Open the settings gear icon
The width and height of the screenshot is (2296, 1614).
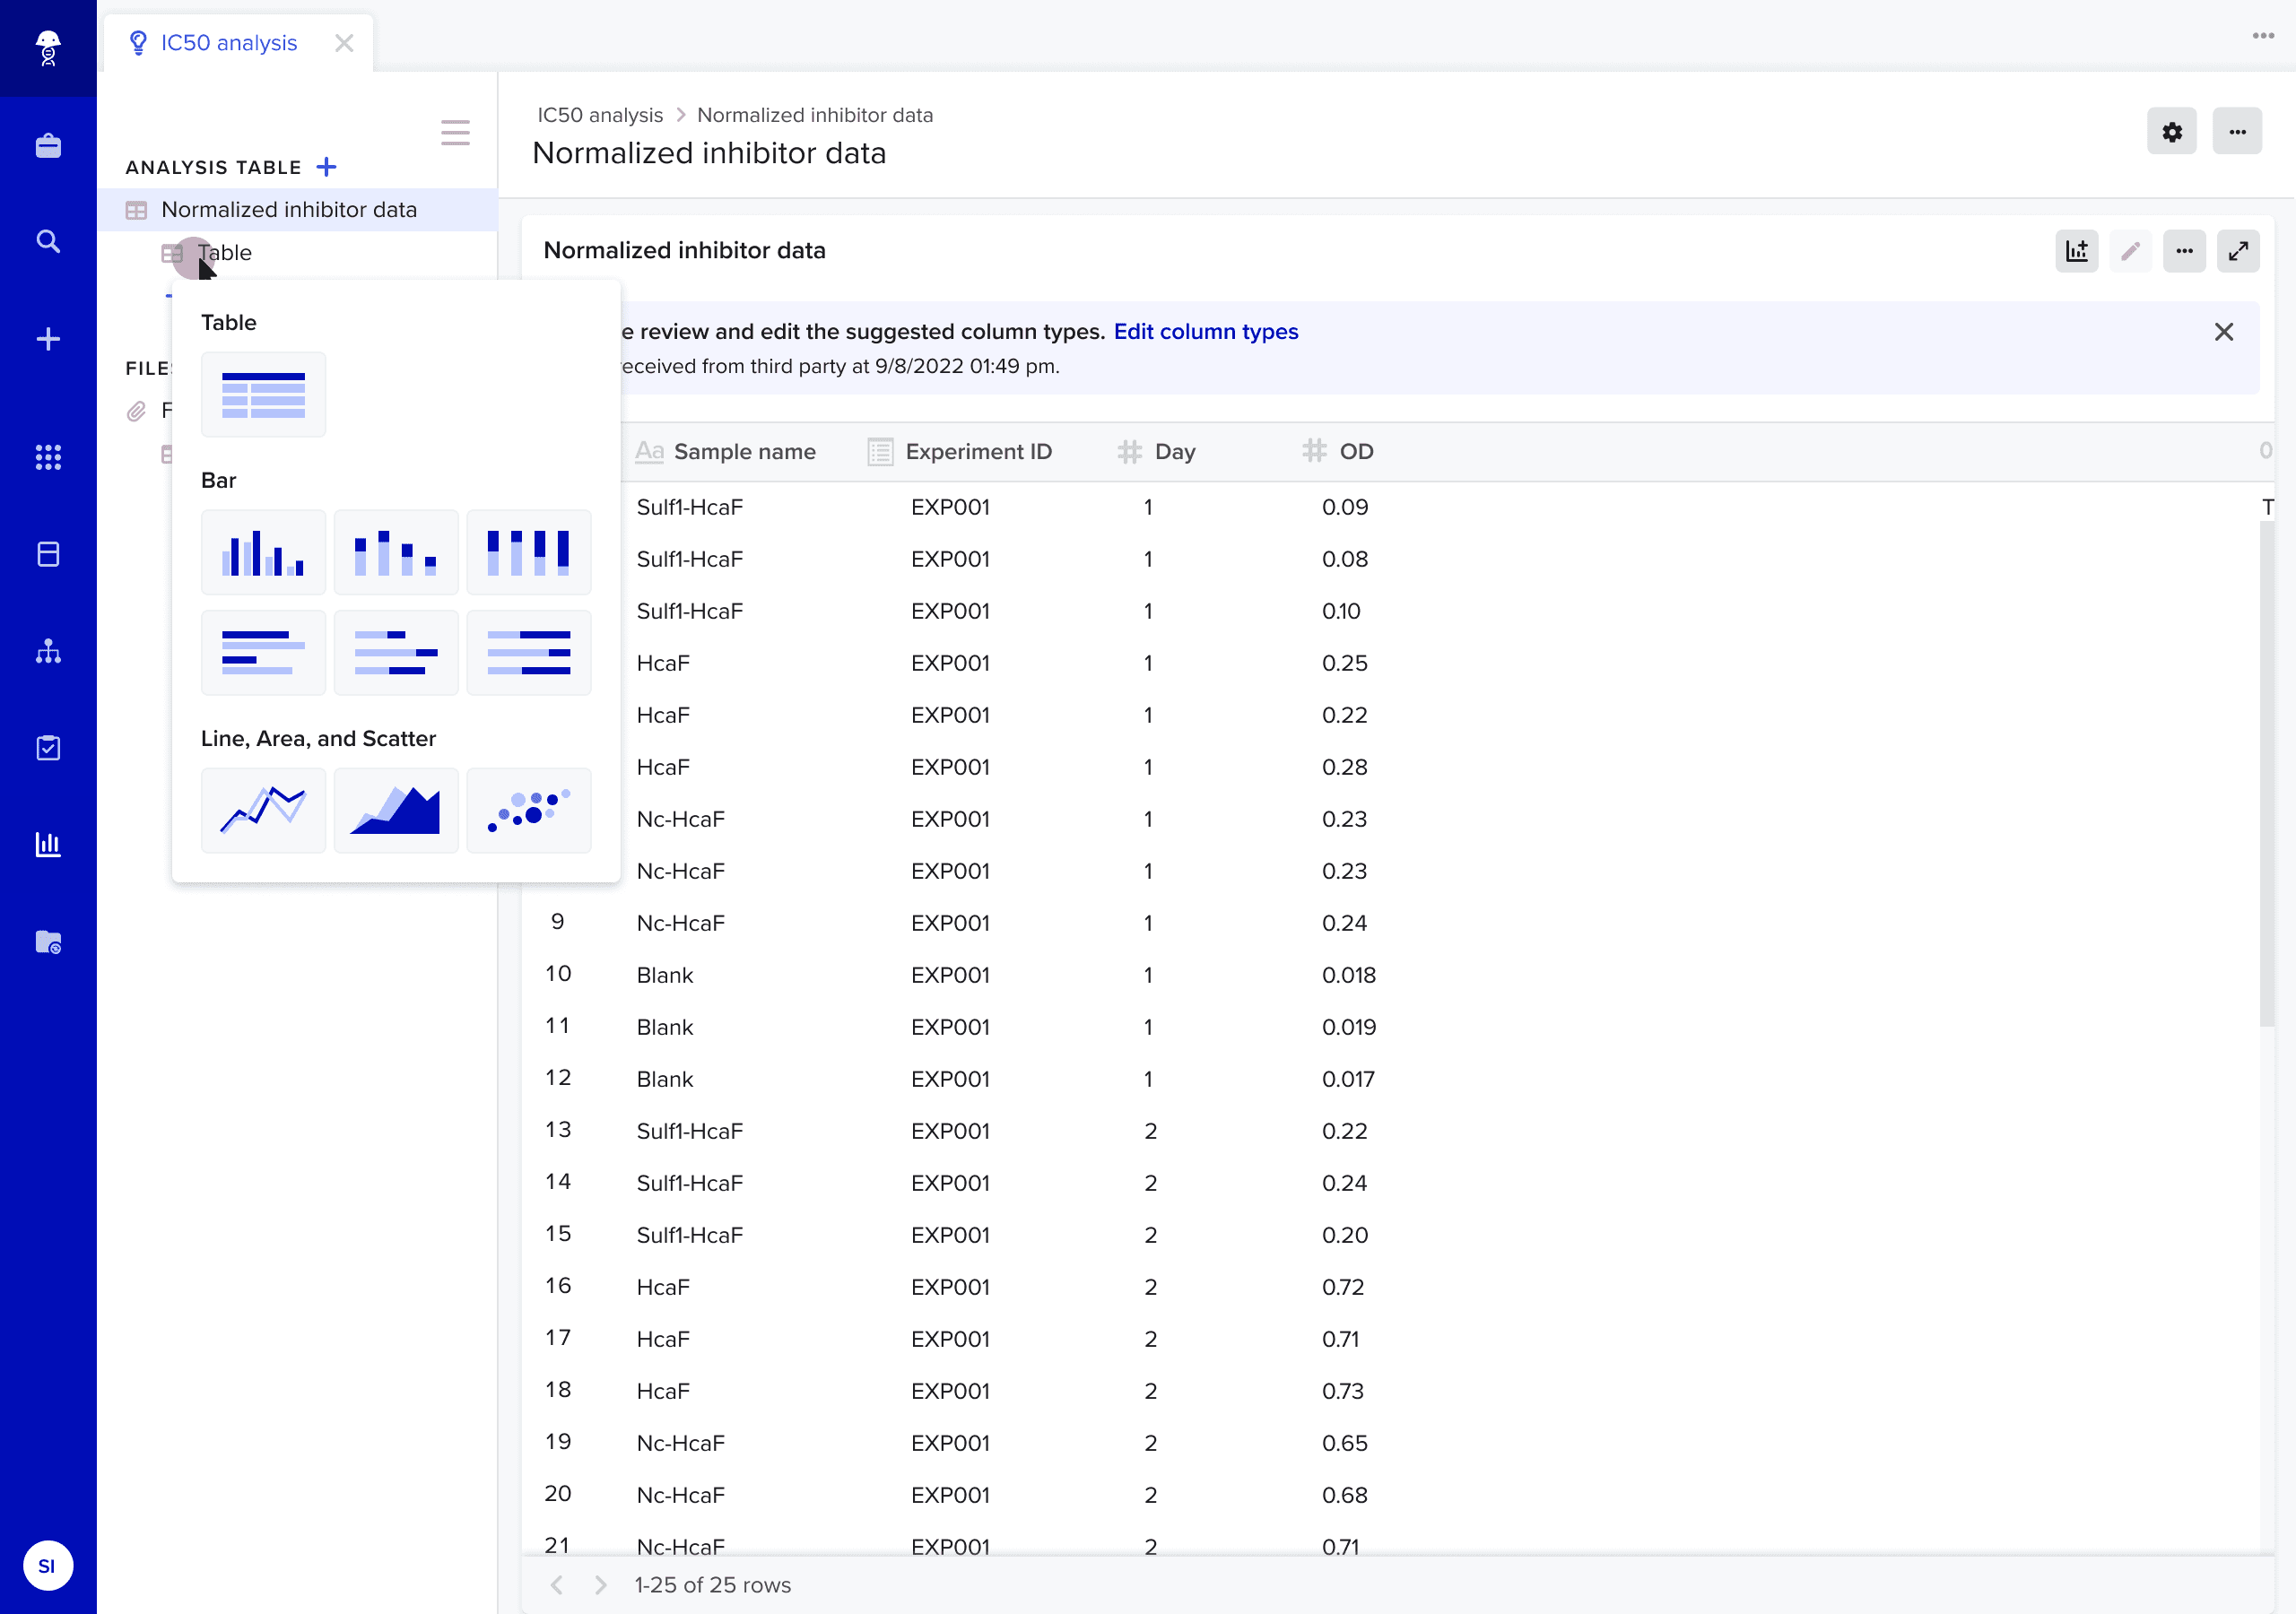[x=2171, y=132]
